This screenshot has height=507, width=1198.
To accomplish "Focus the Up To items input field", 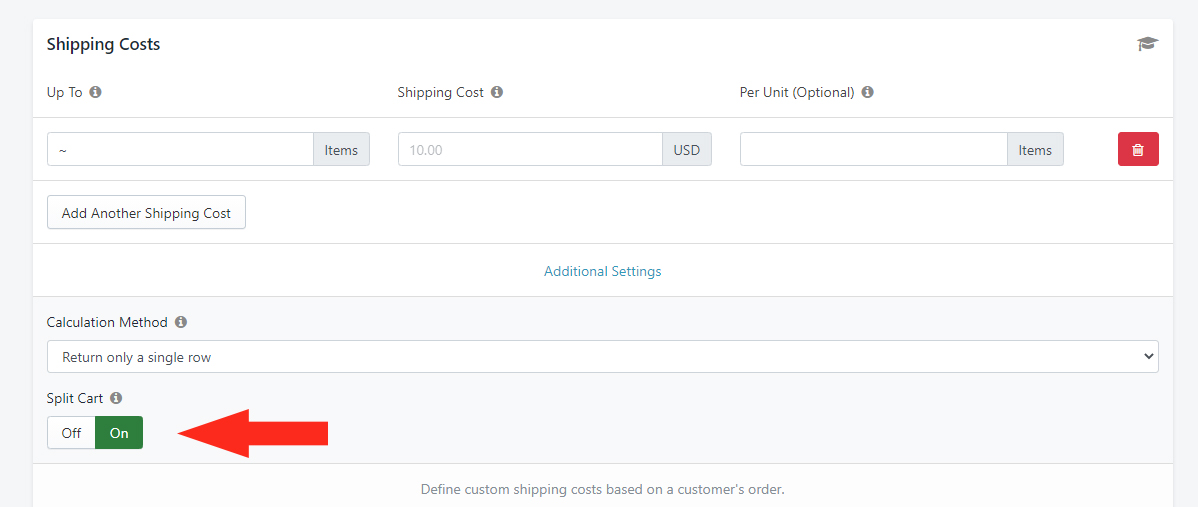I will (x=180, y=150).
